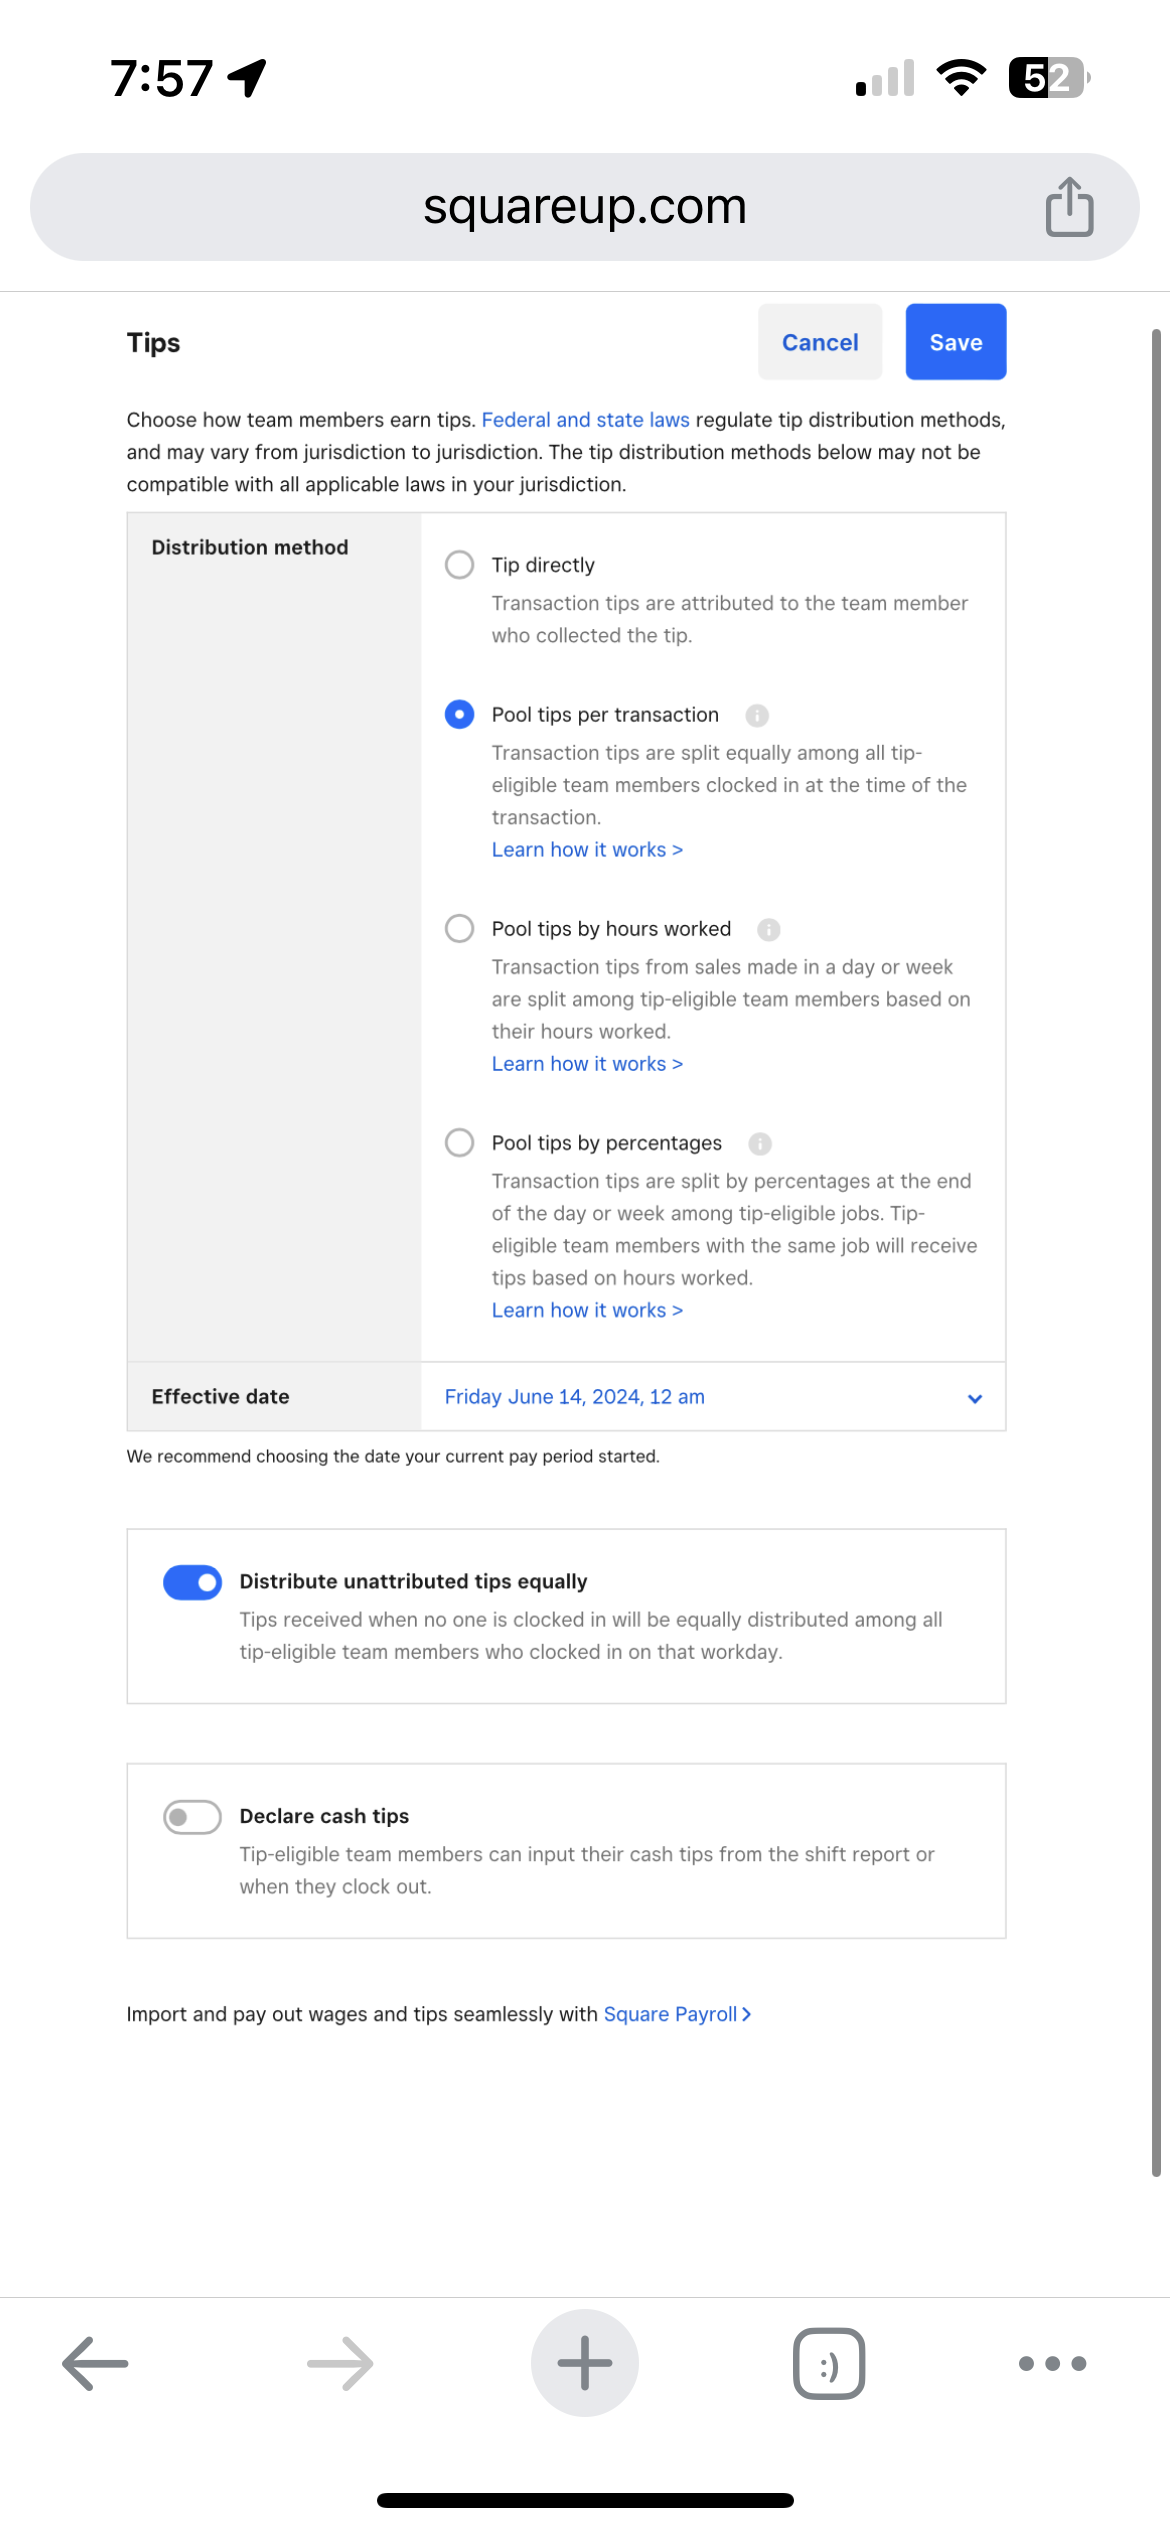This screenshot has height=2532, width=1170.
Task: Click the pay period recommendation note
Action: coord(393,1456)
